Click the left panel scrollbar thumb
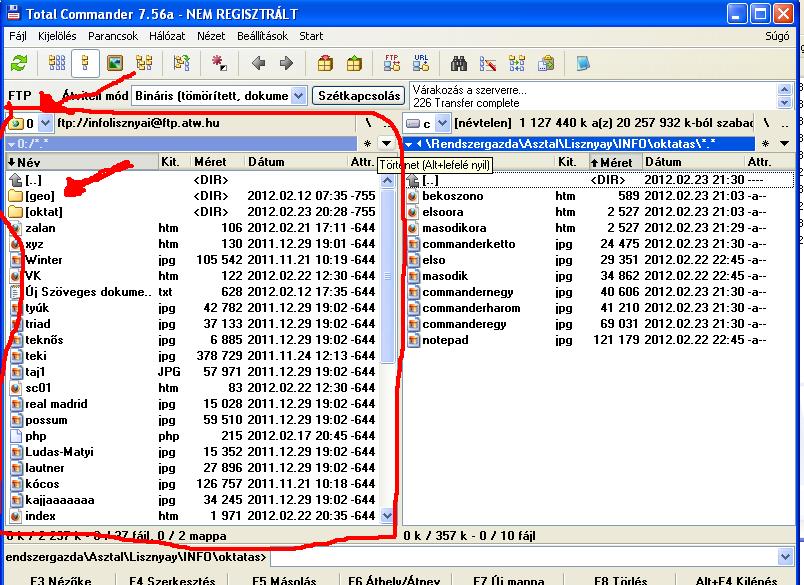 [387, 276]
